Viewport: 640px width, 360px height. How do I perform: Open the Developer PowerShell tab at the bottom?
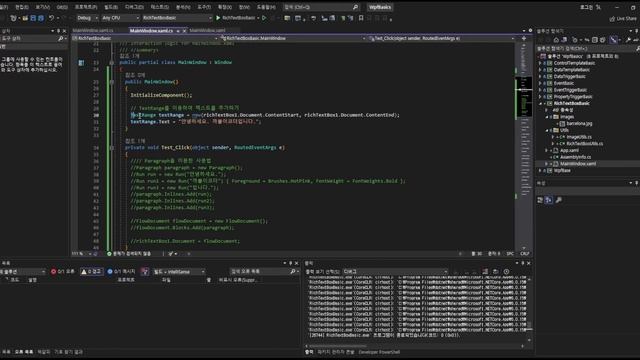pyautogui.click(x=379, y=352)
